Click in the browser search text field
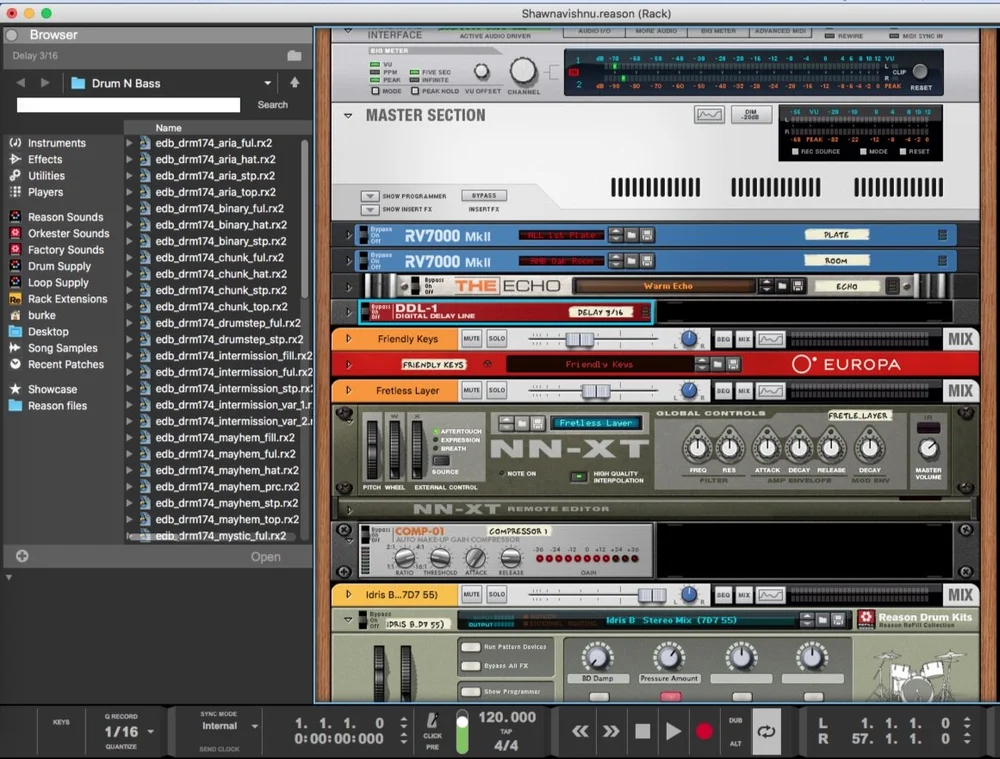Viewport: 1000px width, 759px height. pos(128,105)
